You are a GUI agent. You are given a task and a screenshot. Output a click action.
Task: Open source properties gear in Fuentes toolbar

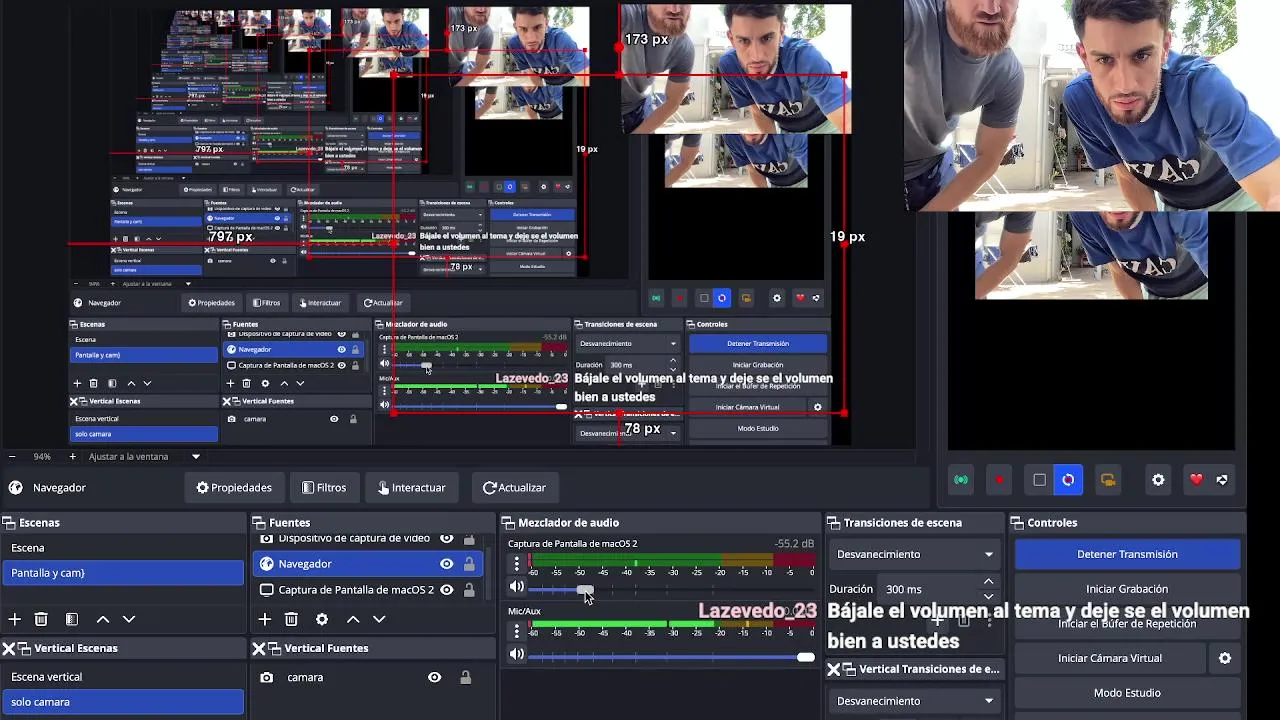click(x=321, y=619)
